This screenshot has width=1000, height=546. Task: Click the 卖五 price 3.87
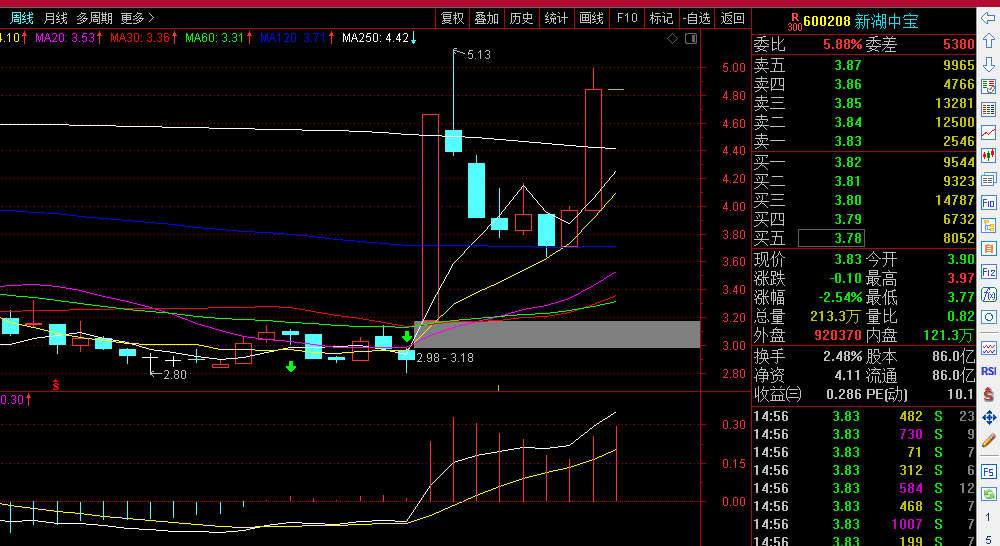point(848,66)
